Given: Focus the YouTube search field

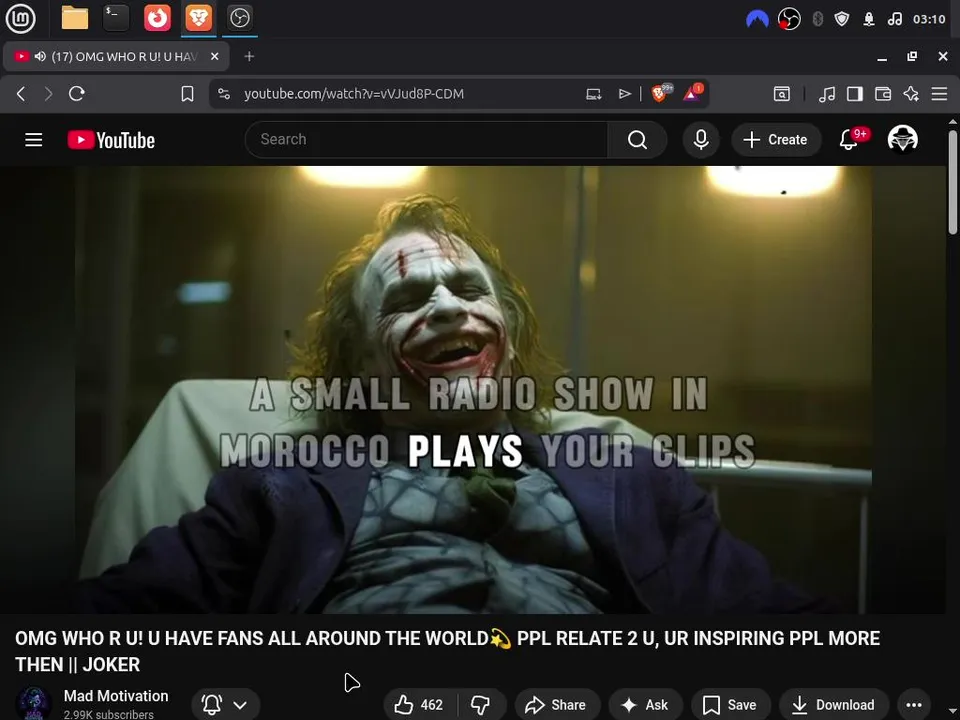Looking at the screenshot, I should pos(427,140).
